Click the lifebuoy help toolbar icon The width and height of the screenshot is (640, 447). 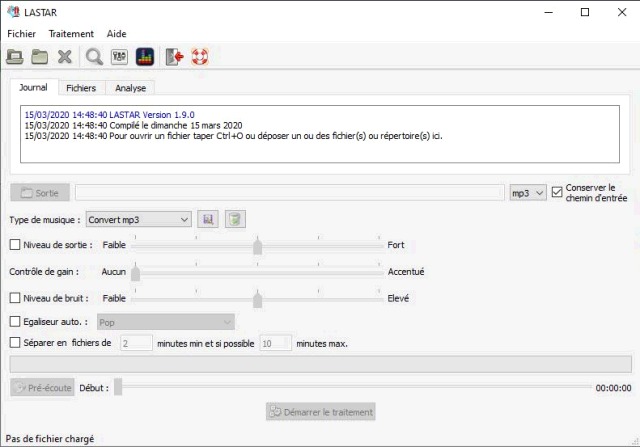(x=200, y=56)
